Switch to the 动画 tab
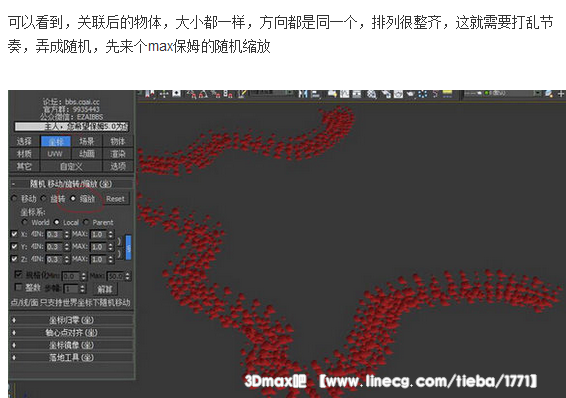This screenshot has height=398, width=566. pyautogui.click(x=87, y=154)
